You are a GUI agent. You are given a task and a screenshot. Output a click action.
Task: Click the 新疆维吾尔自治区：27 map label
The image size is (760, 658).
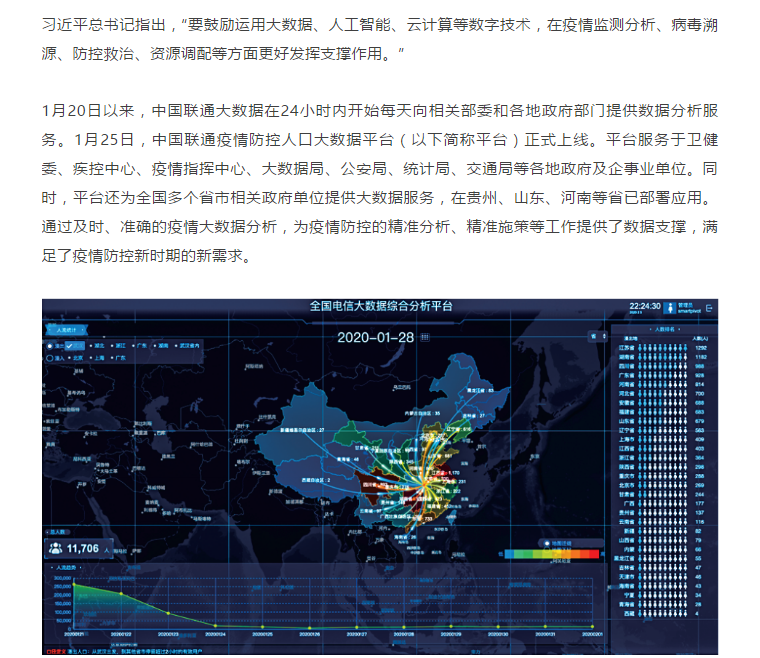tap(301, 430)
